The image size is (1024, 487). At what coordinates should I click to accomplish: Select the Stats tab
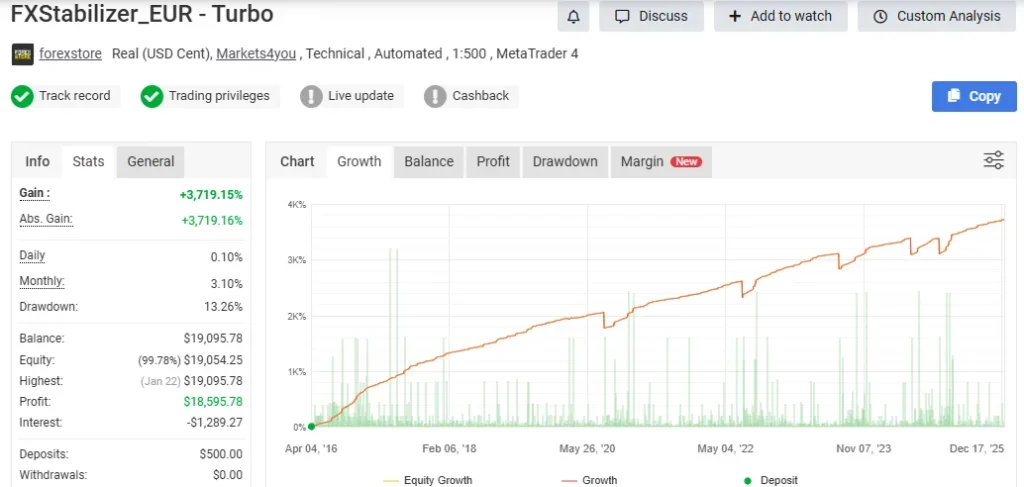tap(88, 161)
